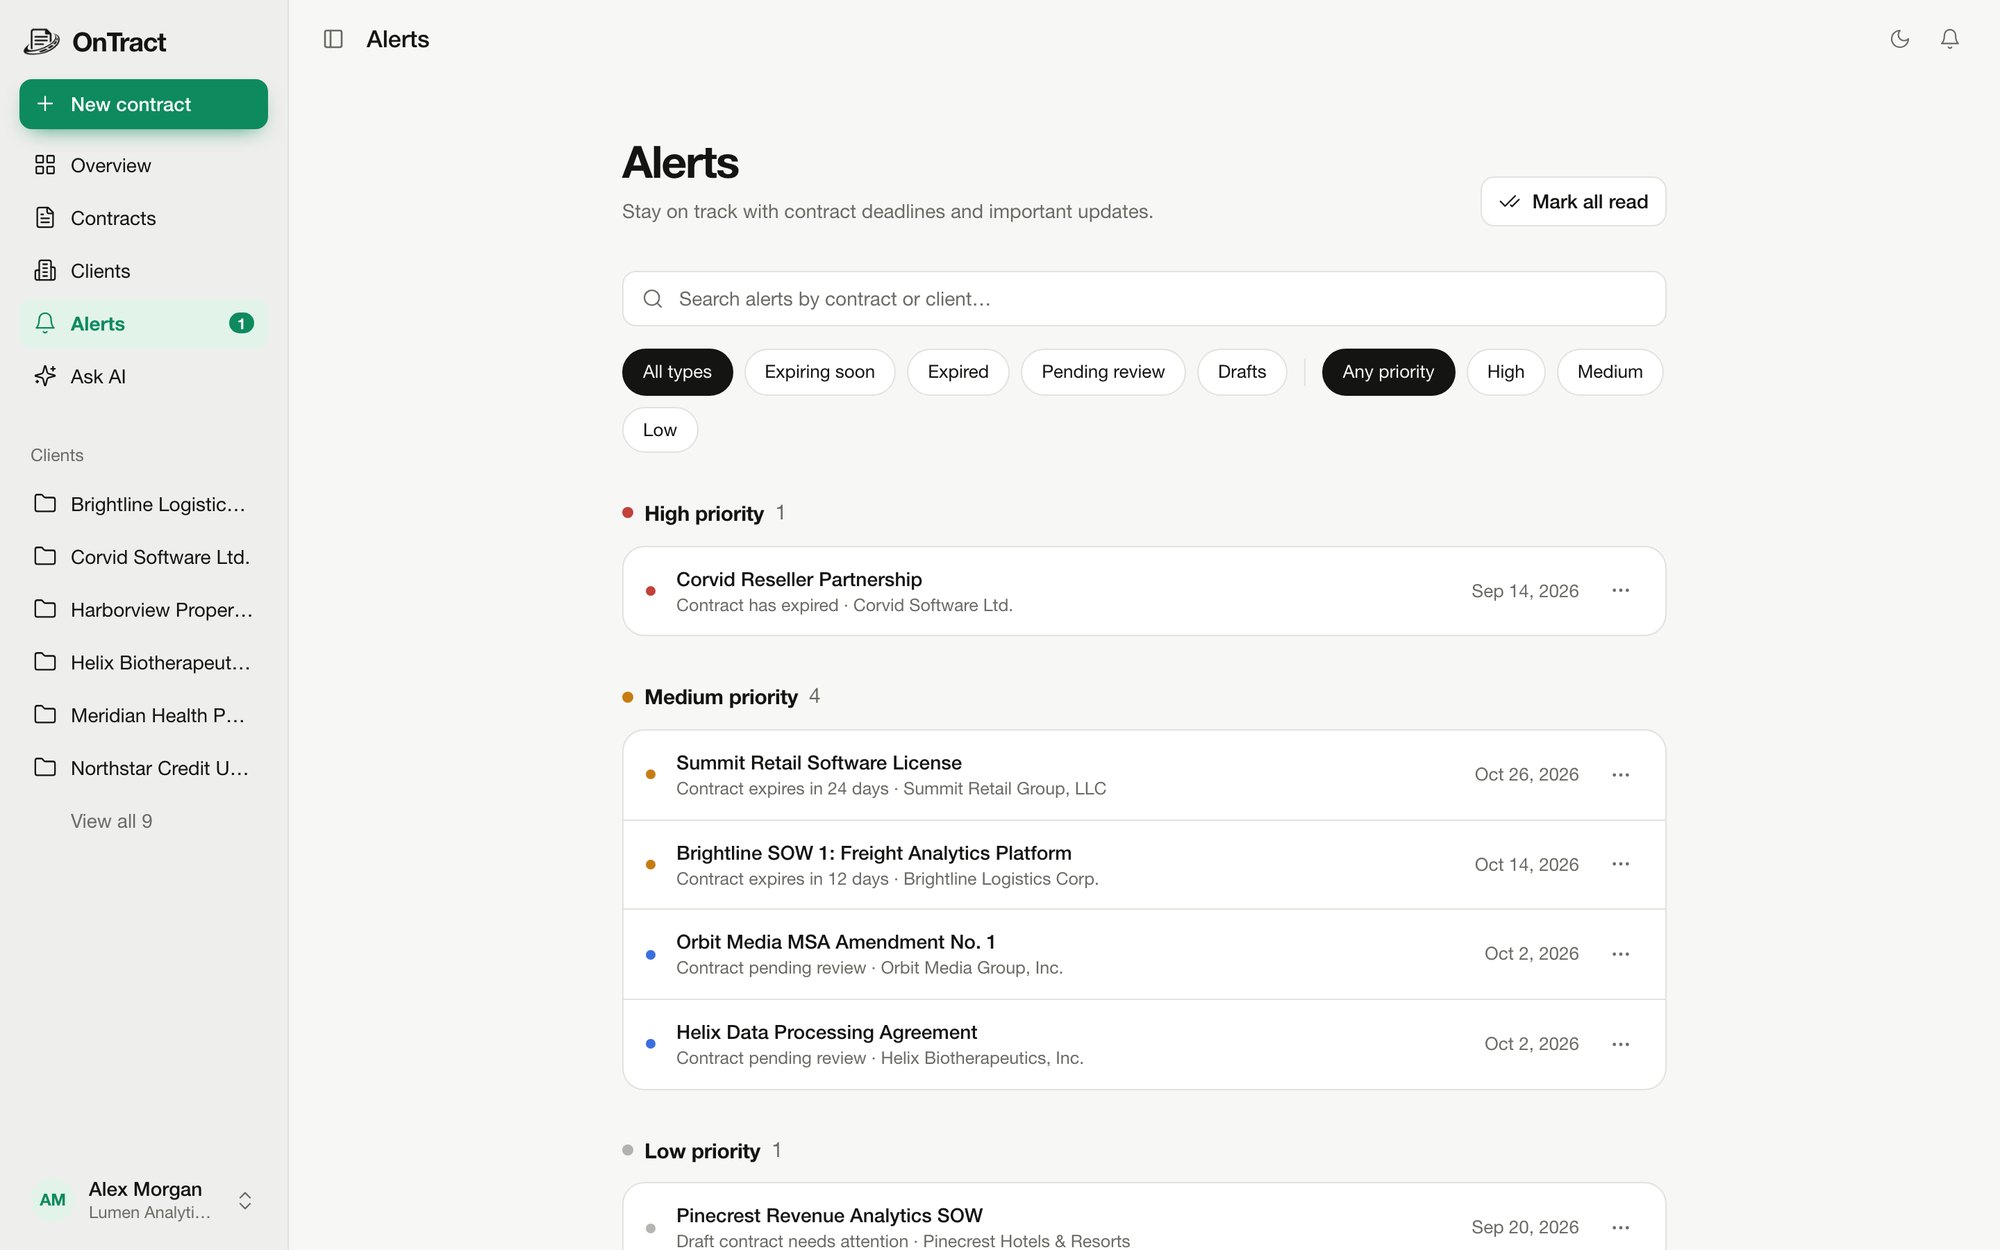Filter alerts by Expiring soon
Image resolution: width=2000 pixels, height=1250 pixels.
point(819,372)
